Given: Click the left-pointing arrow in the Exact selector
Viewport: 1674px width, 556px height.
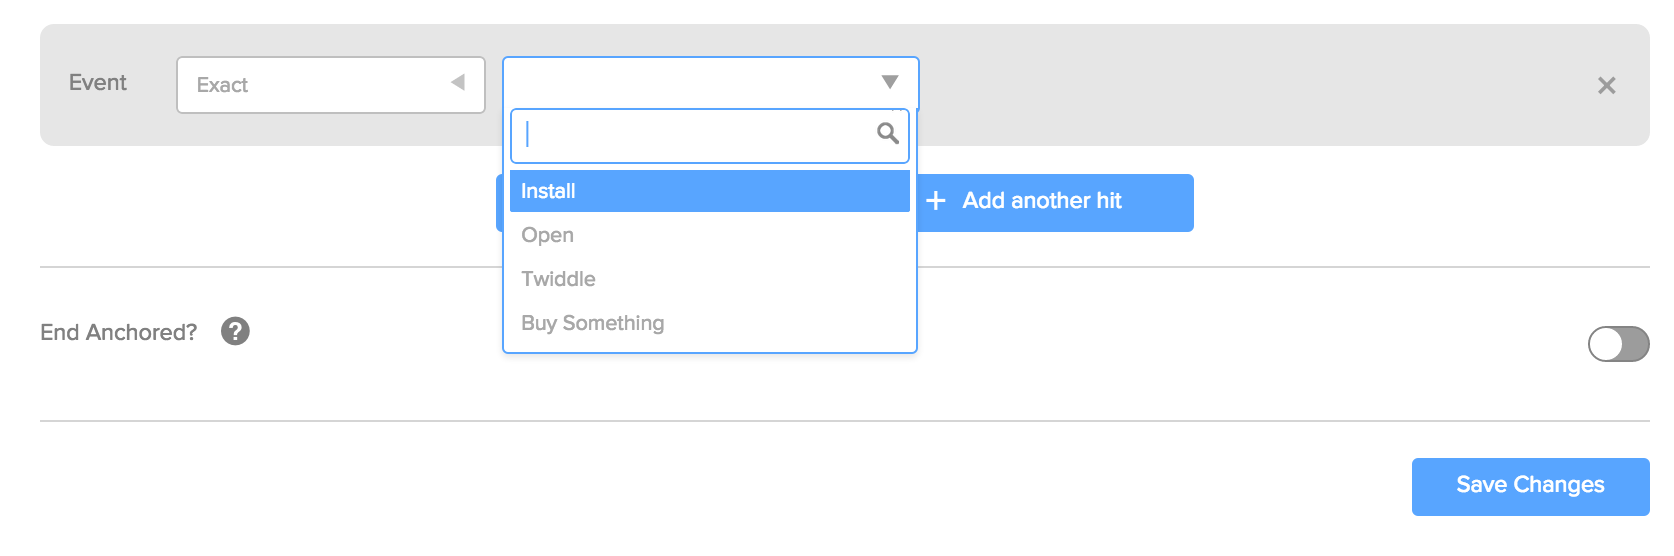Looking at the screenshot, I should coord(458,82).
